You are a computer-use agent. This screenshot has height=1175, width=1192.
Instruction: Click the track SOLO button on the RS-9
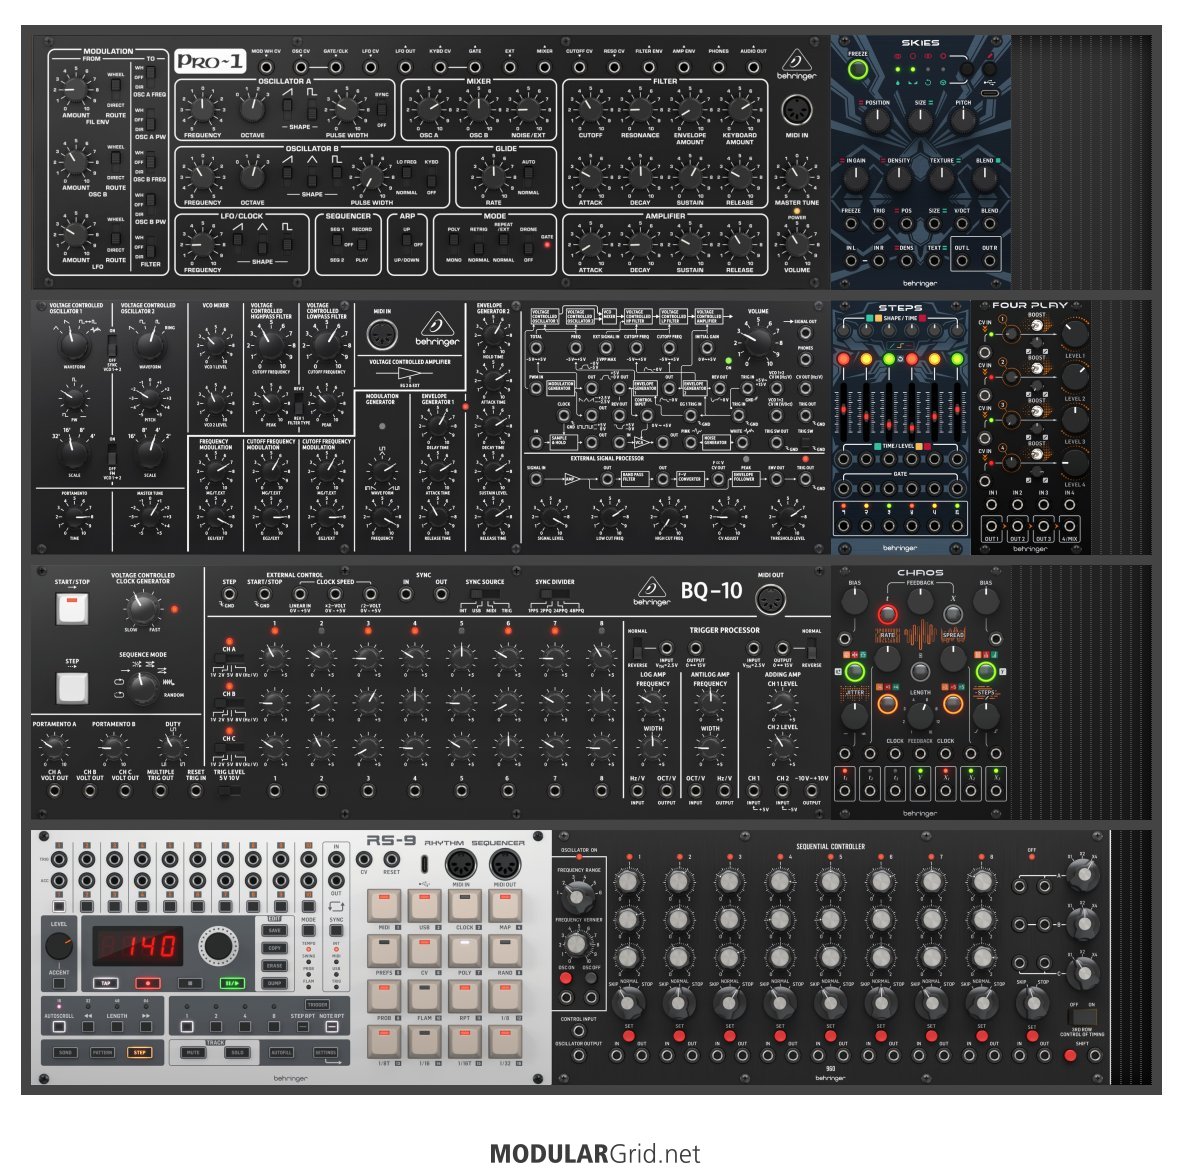point(236,1053)
